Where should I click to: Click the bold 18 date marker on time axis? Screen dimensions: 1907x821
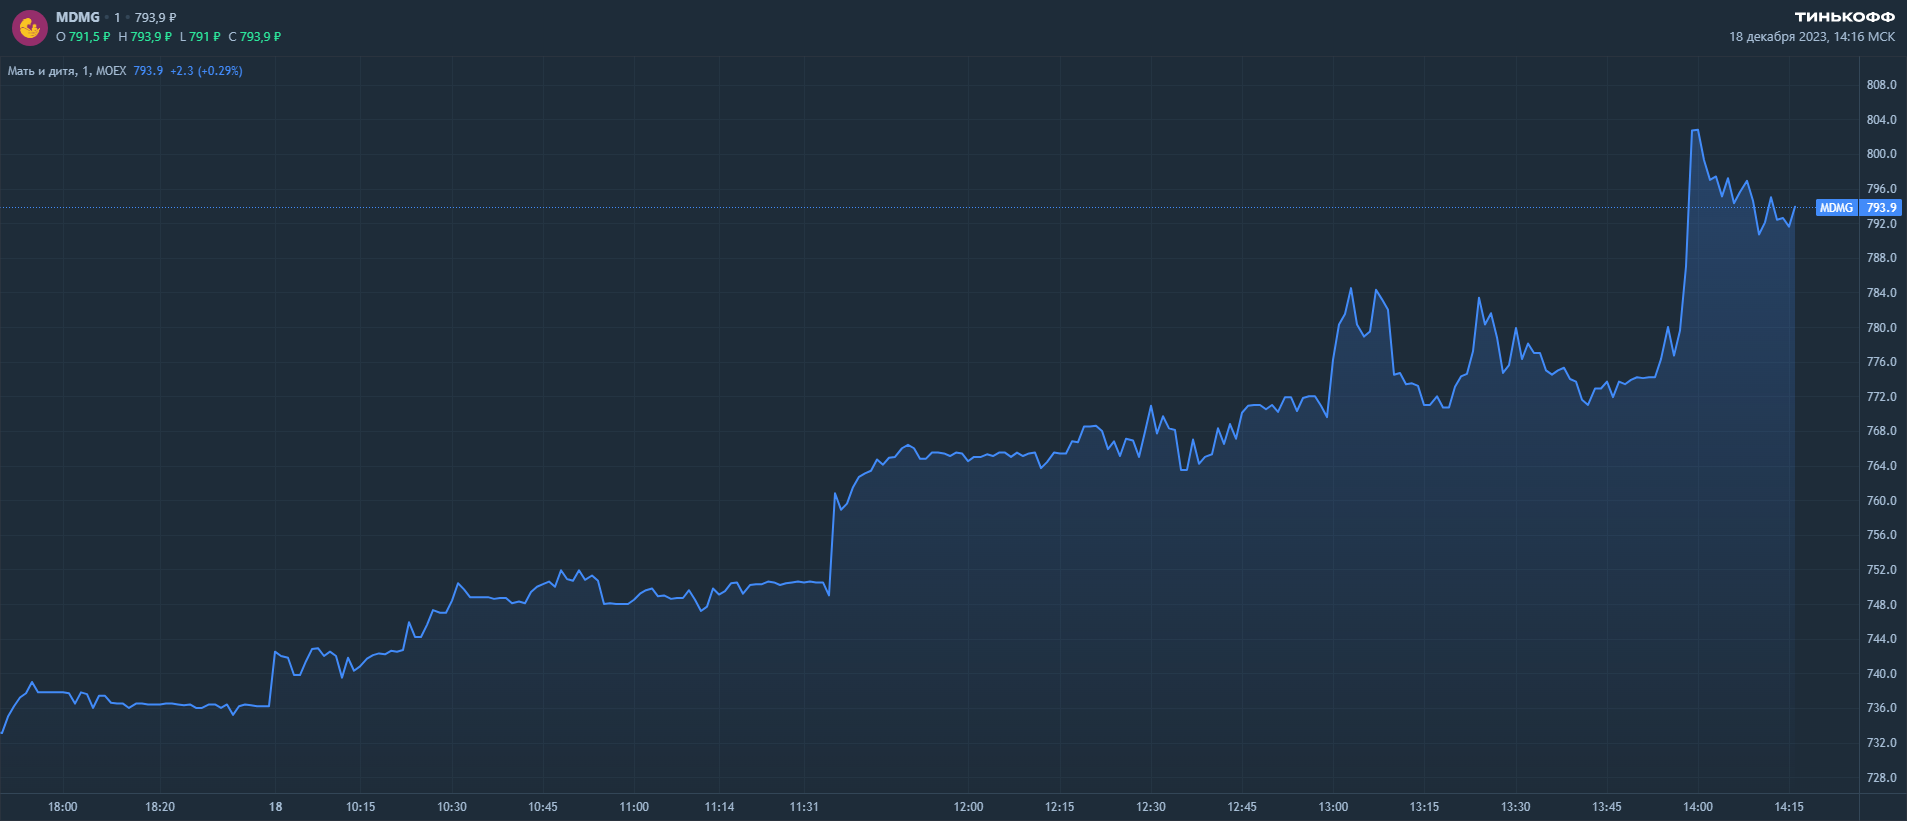click(275, 807)
